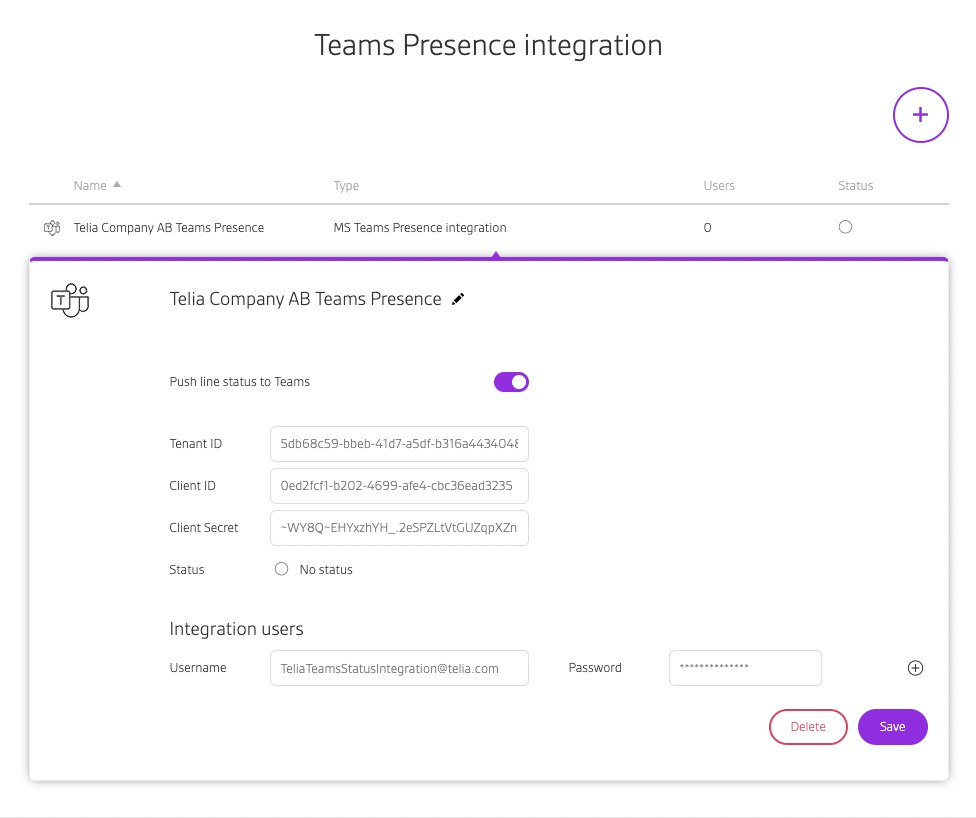Viewport: 976px width, 818px height.
Task: Click the large Teams logo in the details panel
Action: click(70, 301)
